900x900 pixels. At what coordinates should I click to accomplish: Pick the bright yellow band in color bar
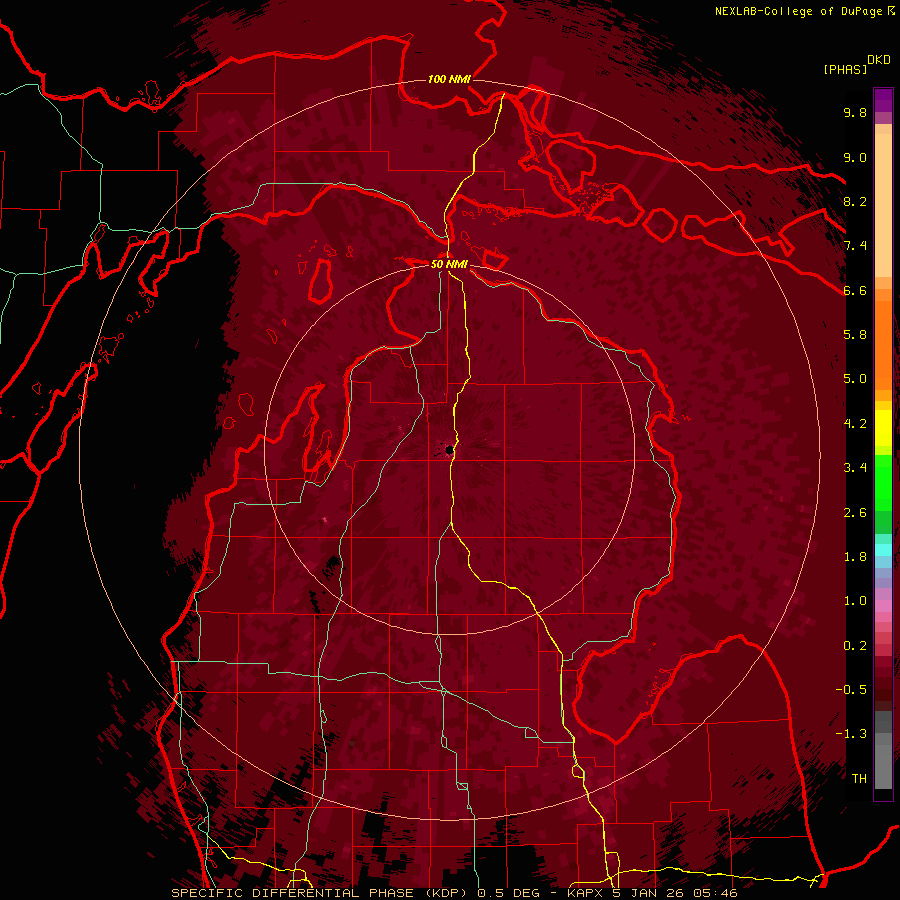883,428
